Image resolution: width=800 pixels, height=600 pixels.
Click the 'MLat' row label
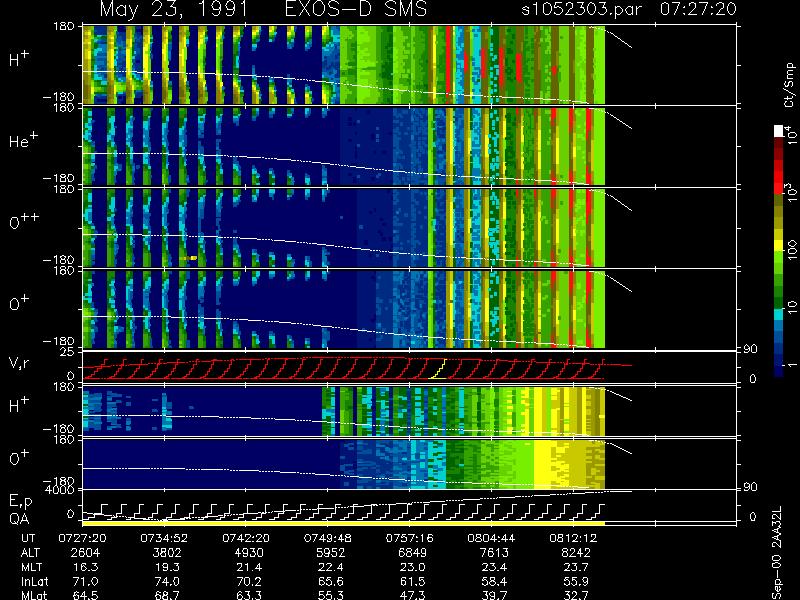tap(34, 595)
